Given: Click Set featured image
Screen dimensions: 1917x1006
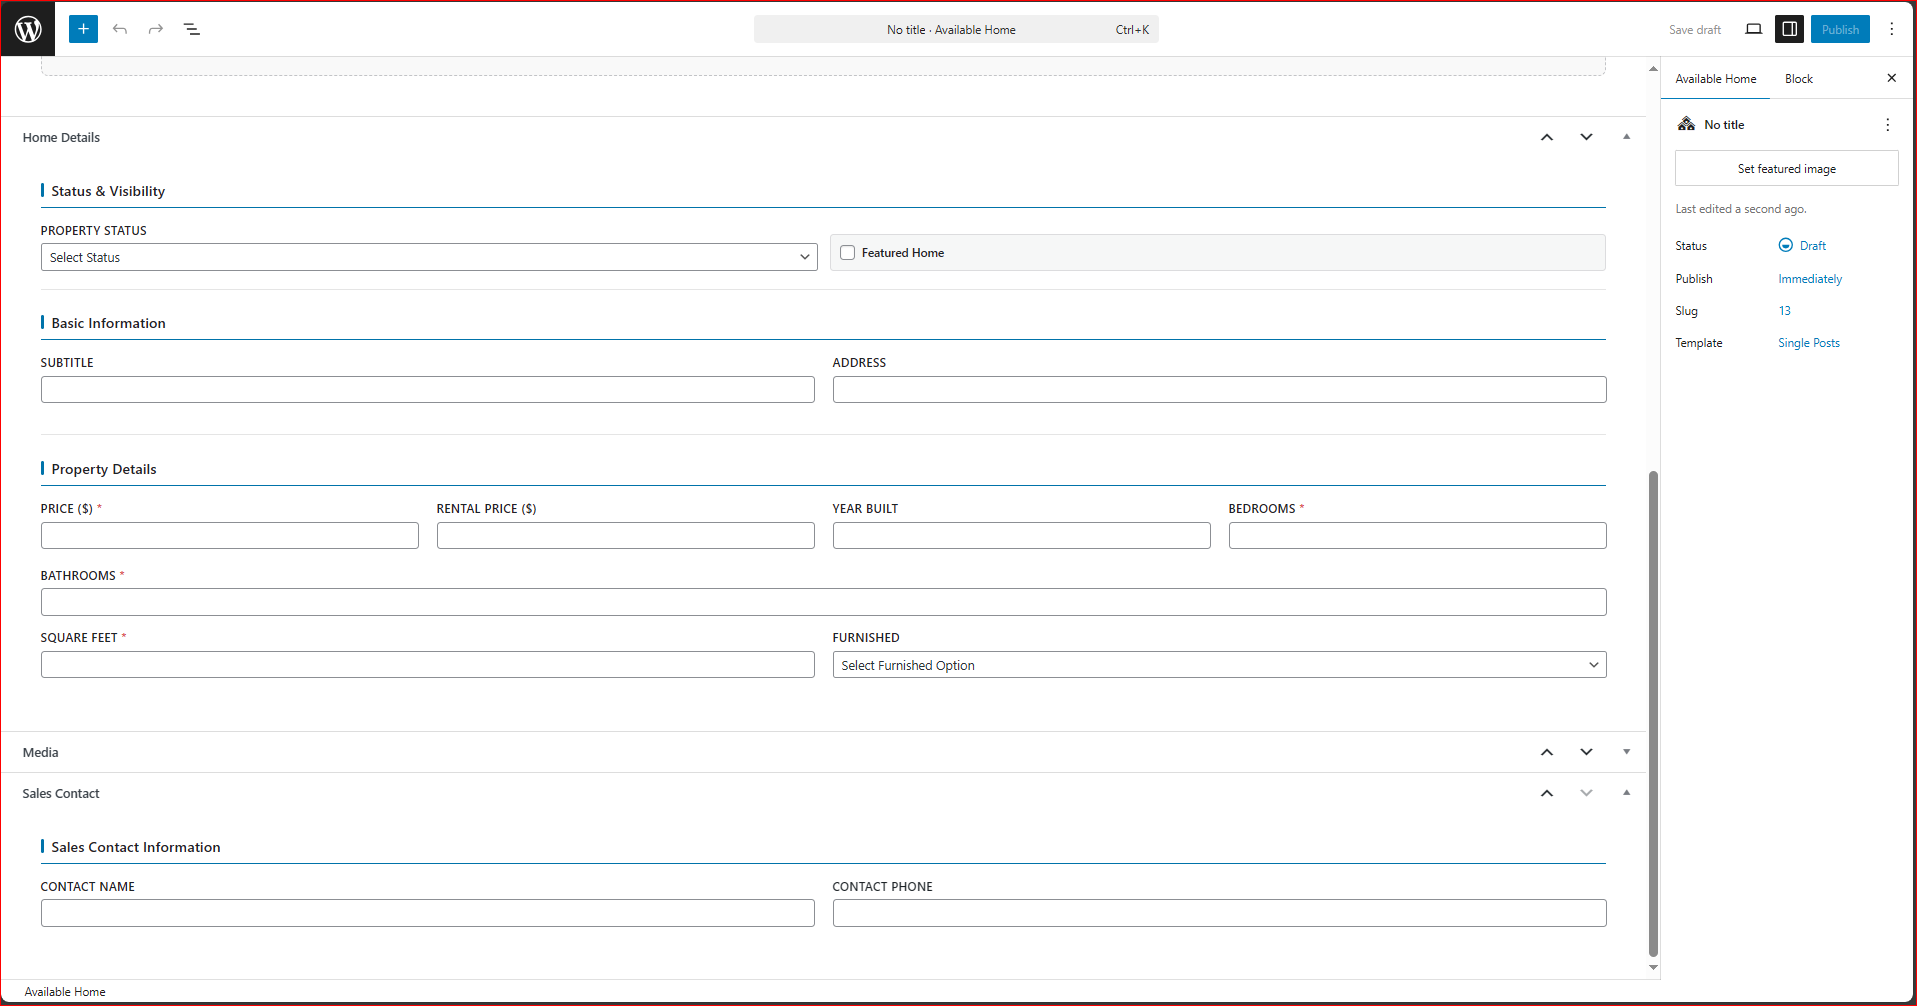Looking at the screenshot, I should [1786, 168].
